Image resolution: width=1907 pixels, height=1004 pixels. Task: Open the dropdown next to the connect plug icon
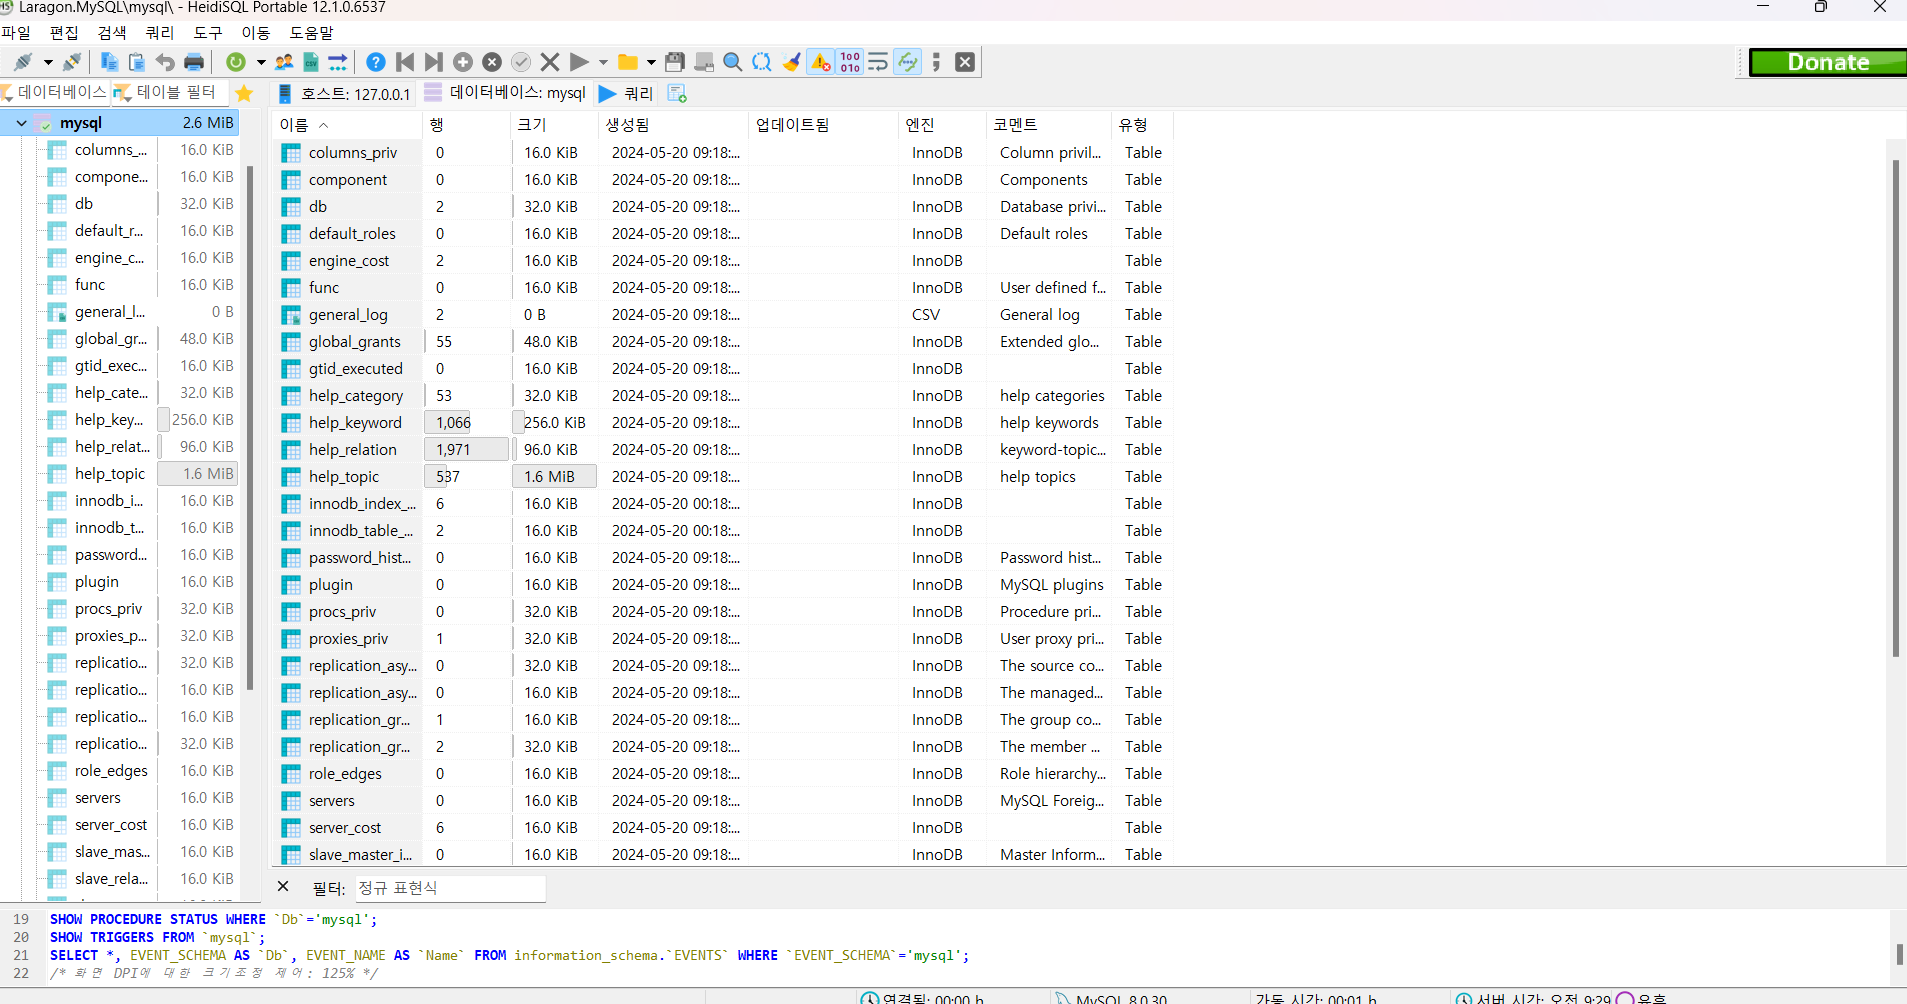click(48, 62)
